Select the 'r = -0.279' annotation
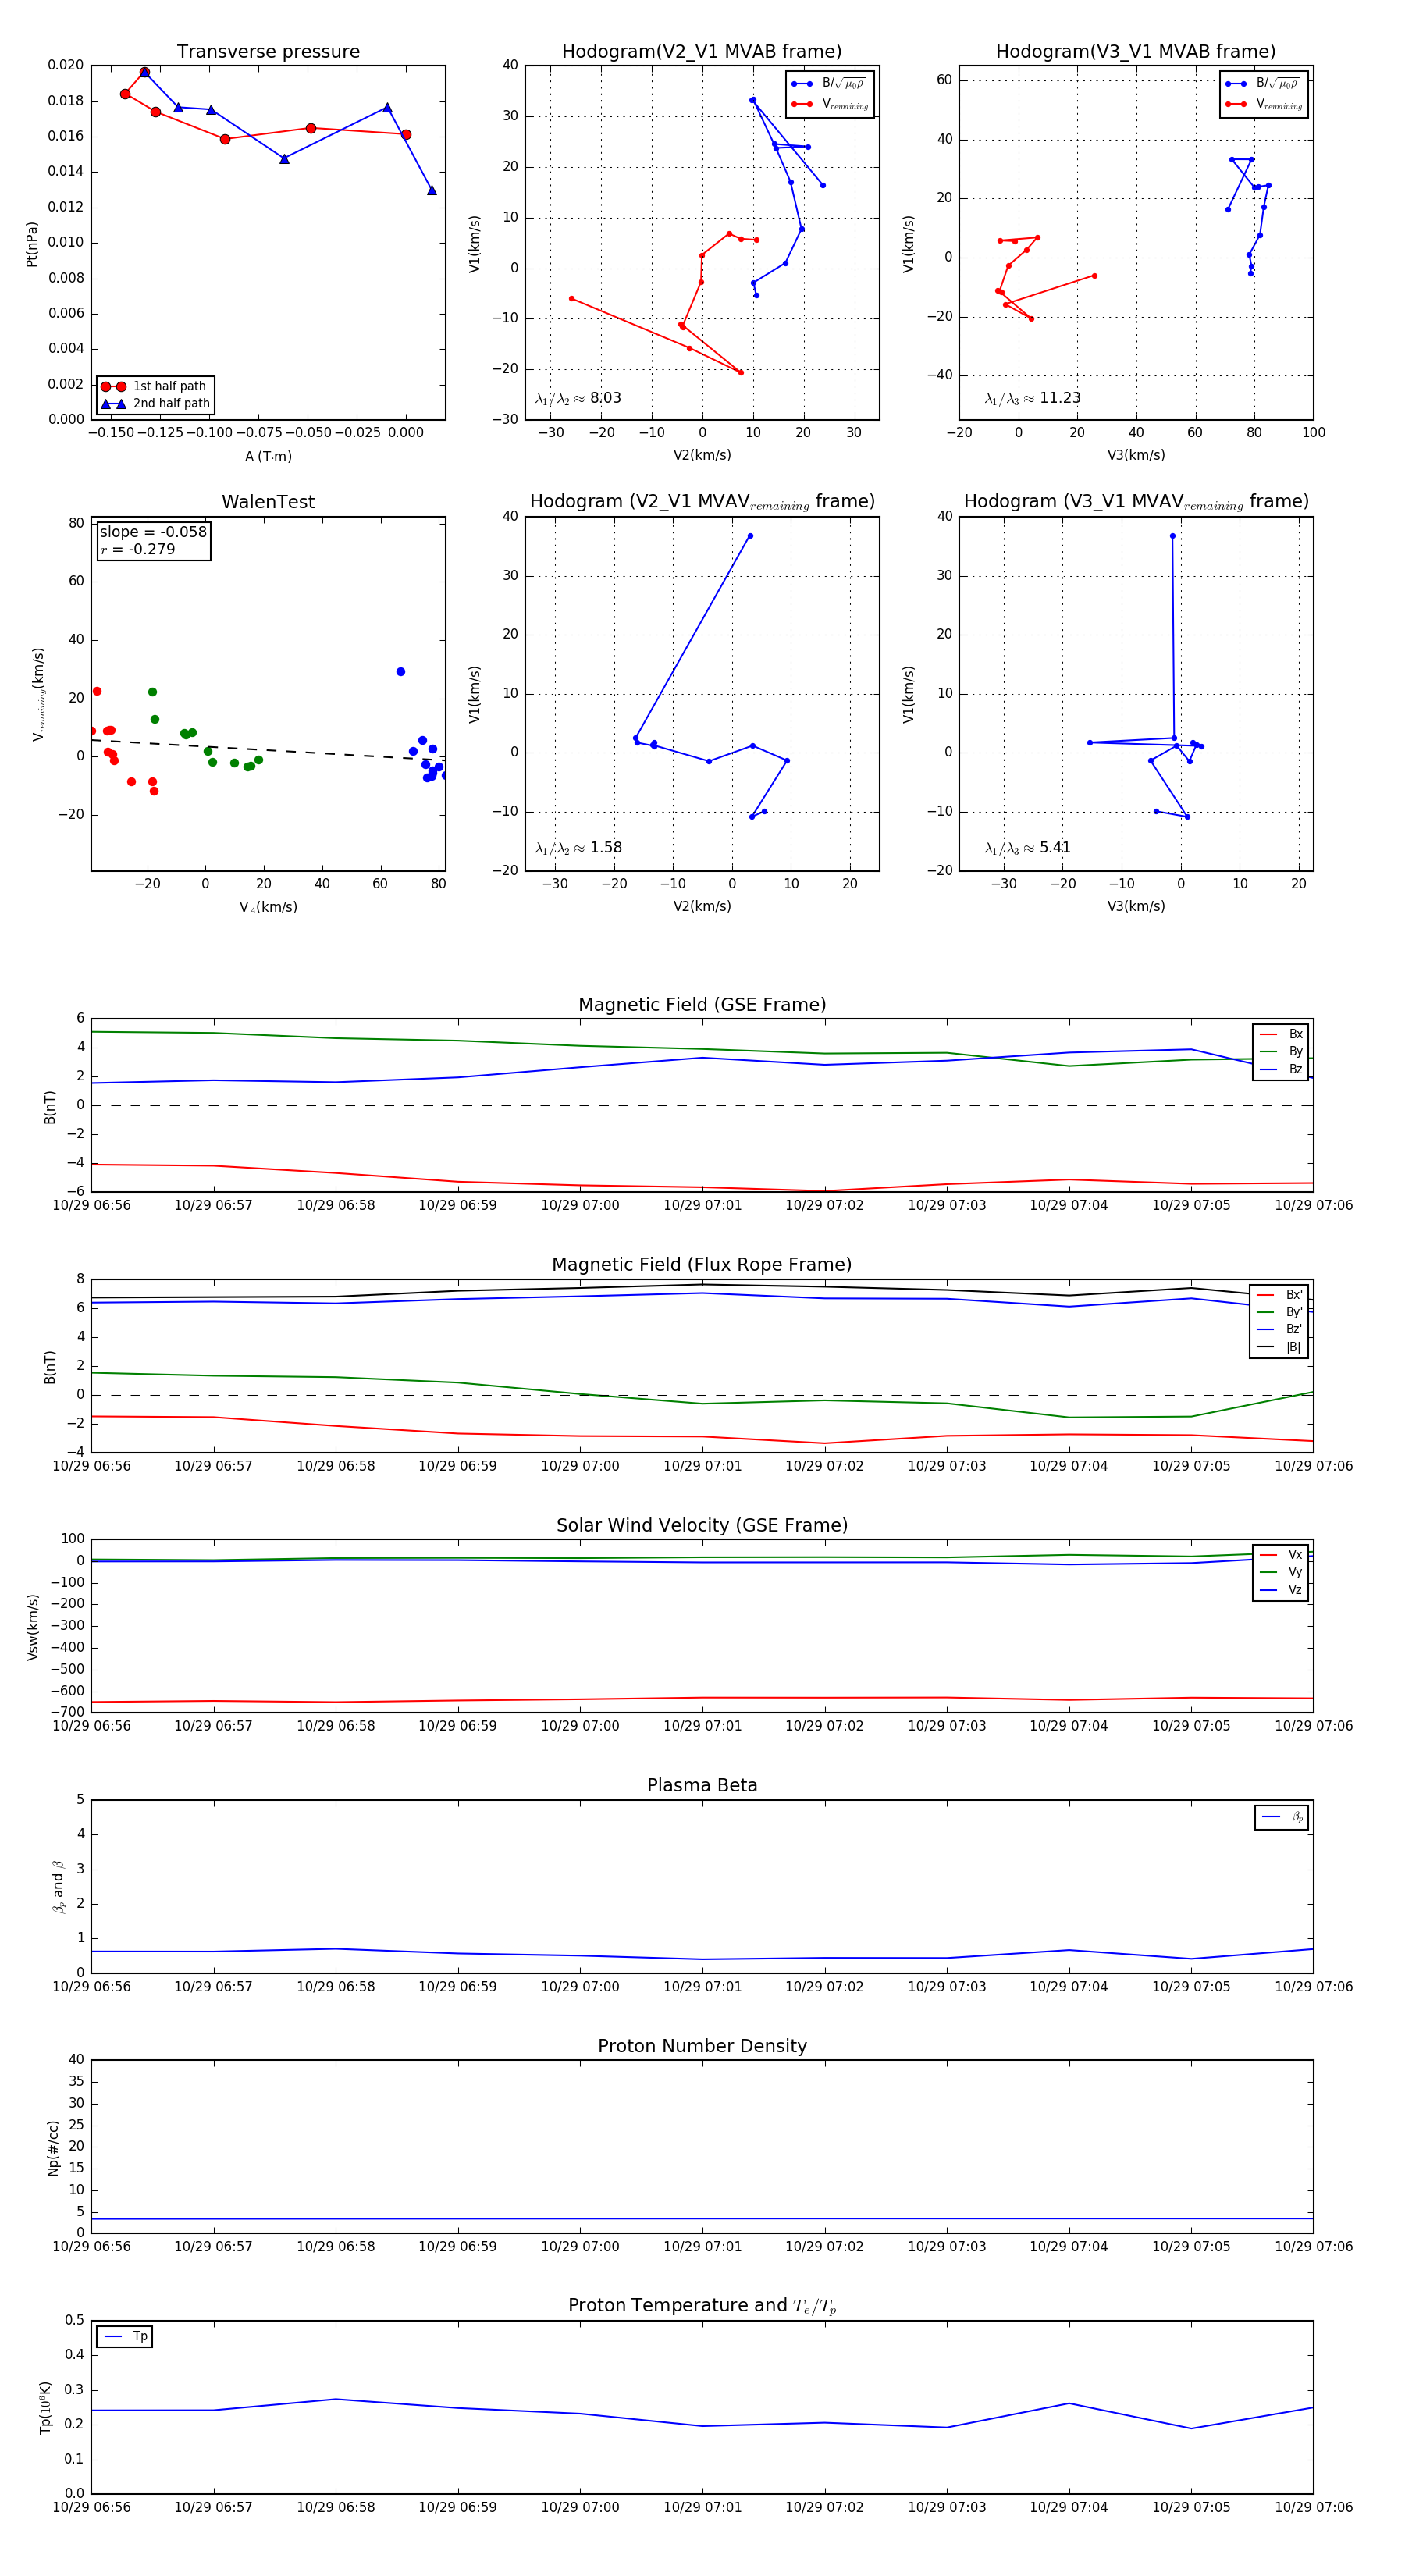The height and width of the screenshot is (2576, 1405). (x=138, y=550)
